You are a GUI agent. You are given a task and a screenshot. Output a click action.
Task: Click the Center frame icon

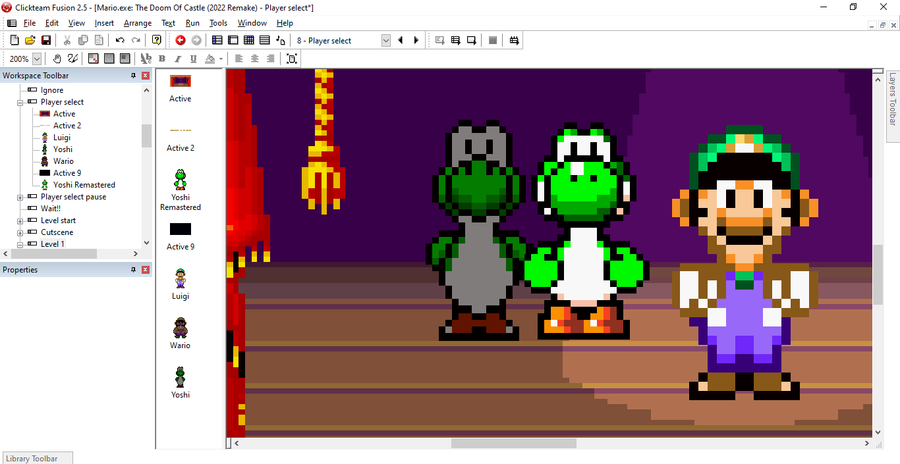292,59
